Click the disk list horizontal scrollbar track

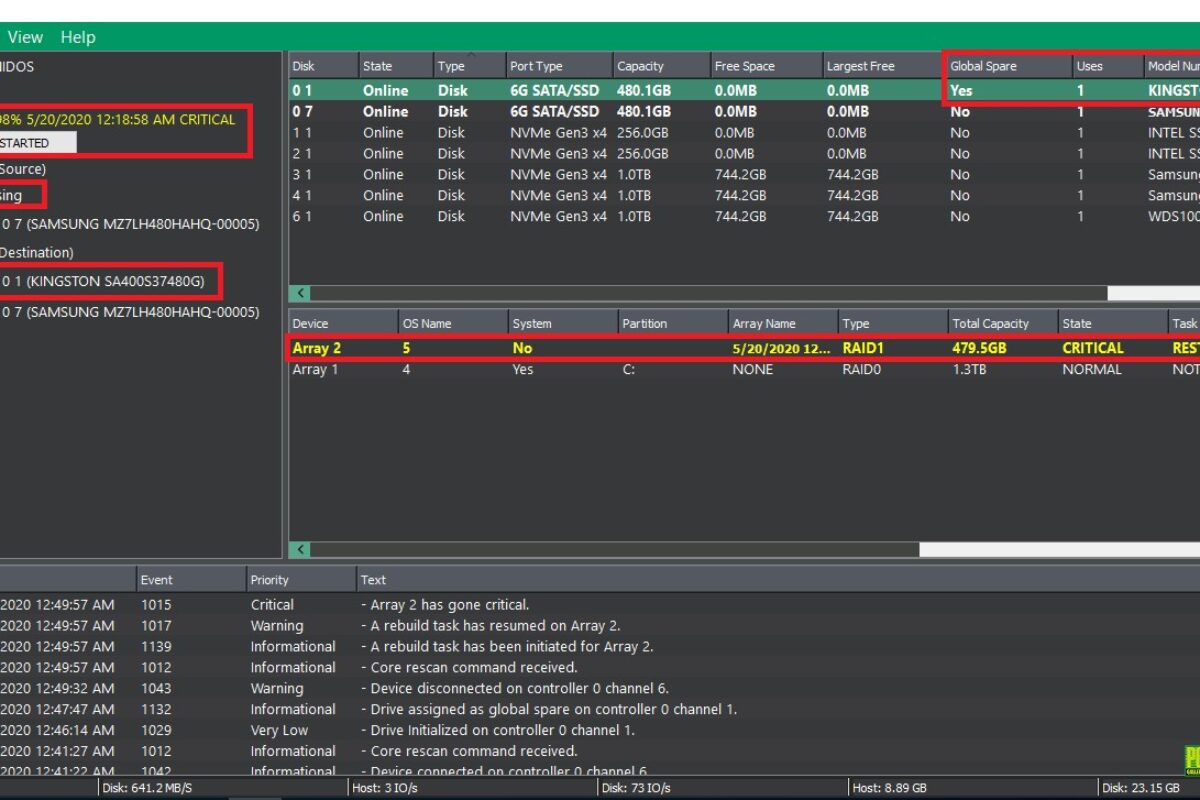[708, 293]
